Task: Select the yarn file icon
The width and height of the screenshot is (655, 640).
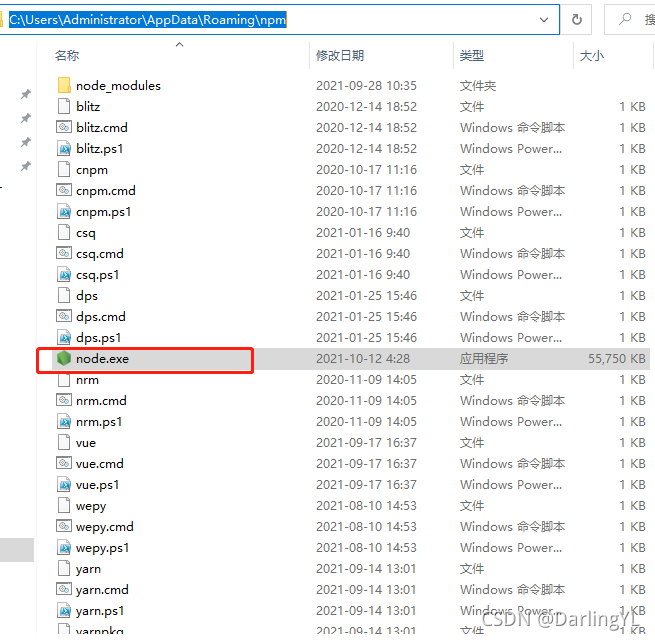Action: (x=64, y=569)
